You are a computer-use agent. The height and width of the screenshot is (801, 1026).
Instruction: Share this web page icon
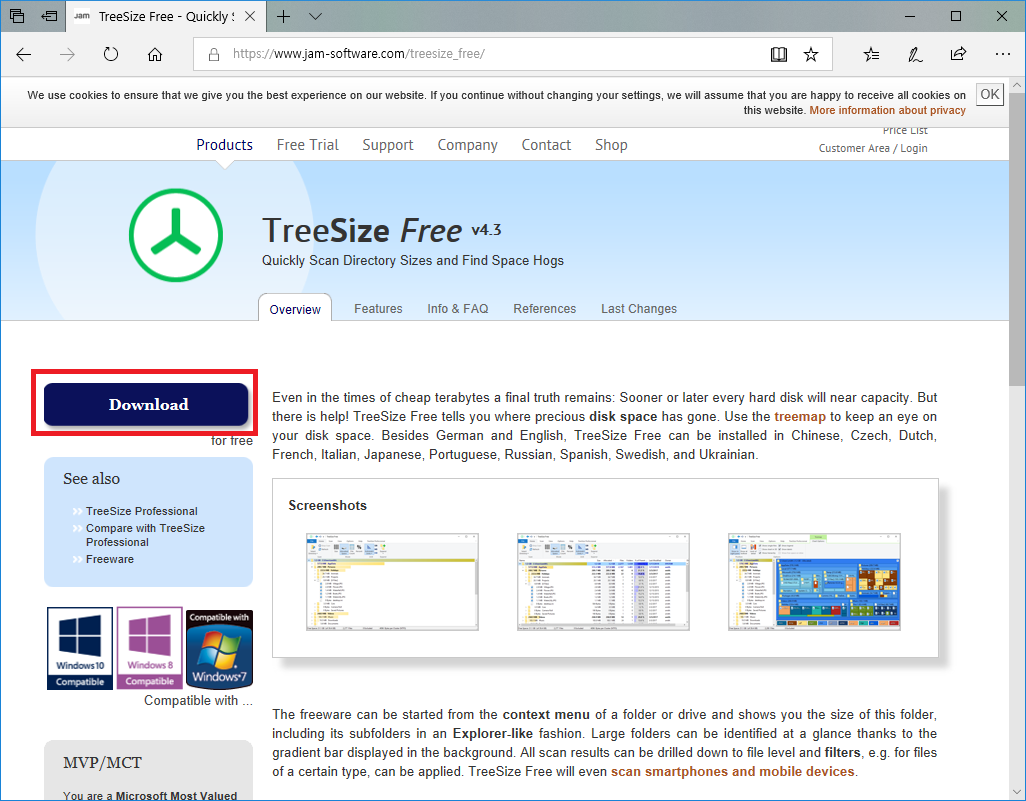click(958, 54)
